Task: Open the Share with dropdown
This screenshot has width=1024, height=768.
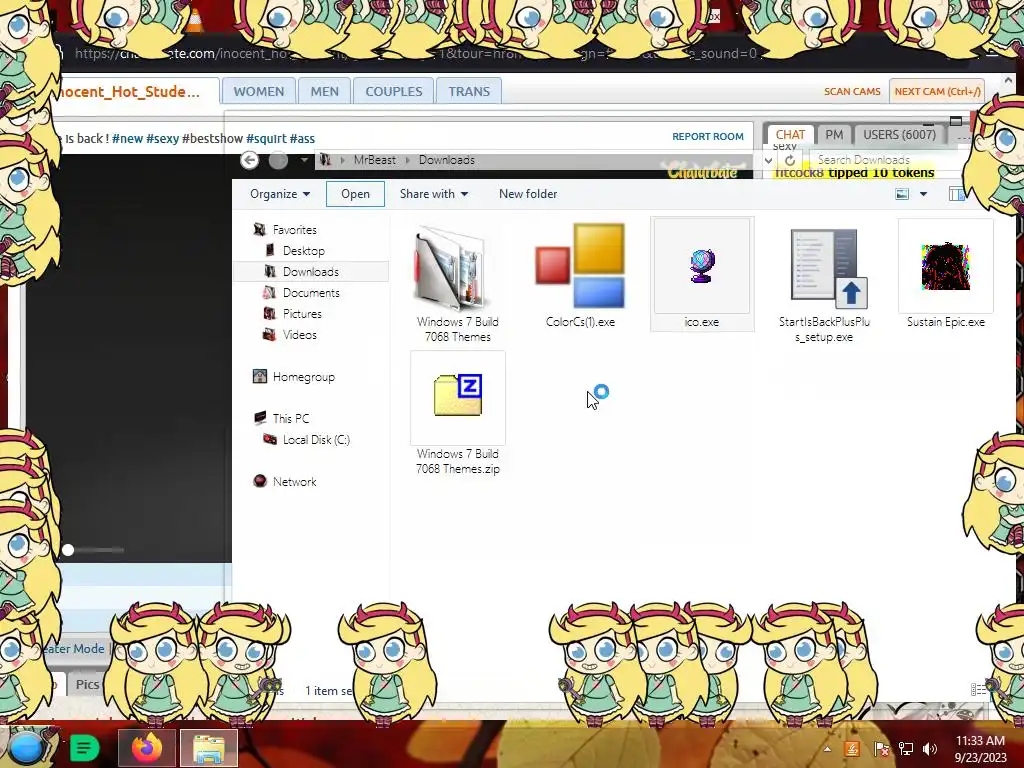Action: [x=434, y=194]
